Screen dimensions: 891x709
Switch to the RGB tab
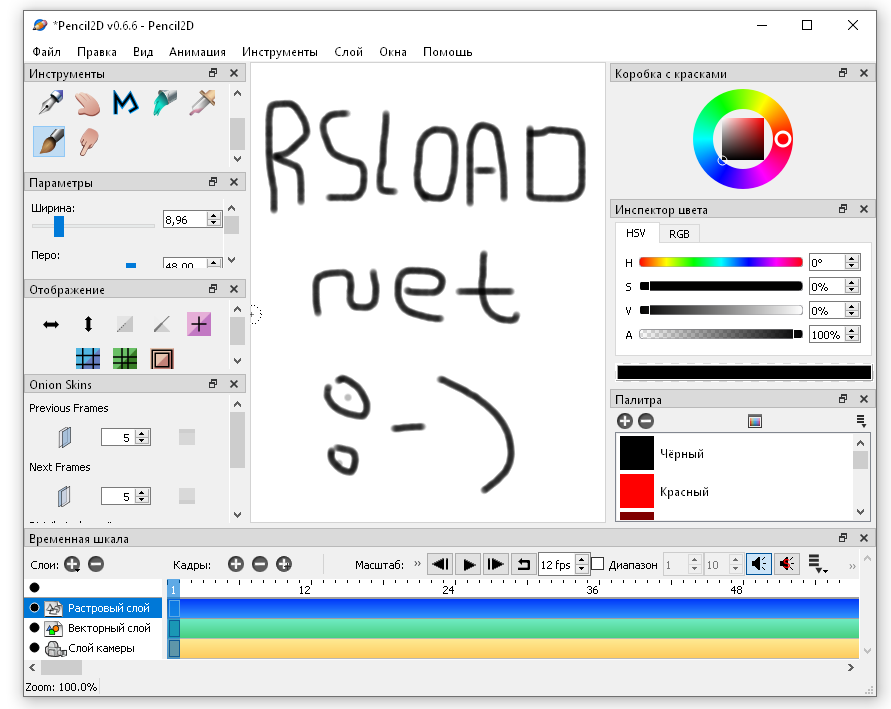click(679, 233)
